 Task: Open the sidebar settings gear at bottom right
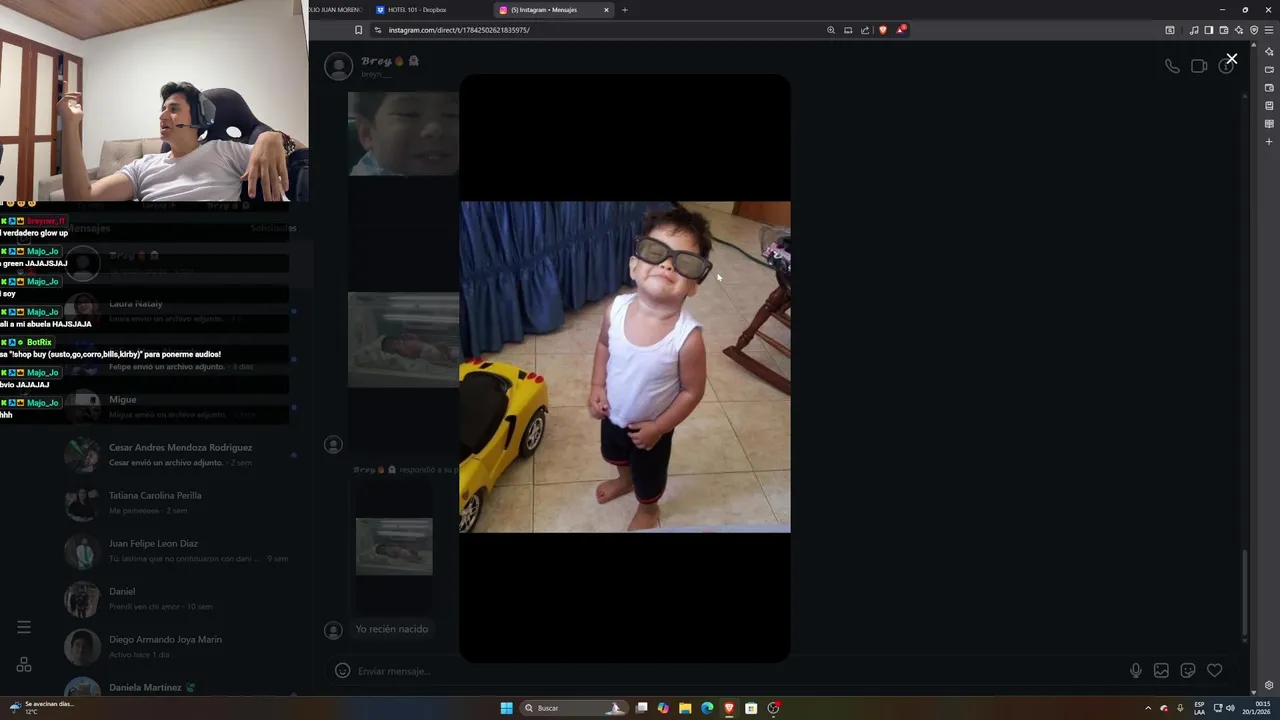click(x=1269, y=686)
